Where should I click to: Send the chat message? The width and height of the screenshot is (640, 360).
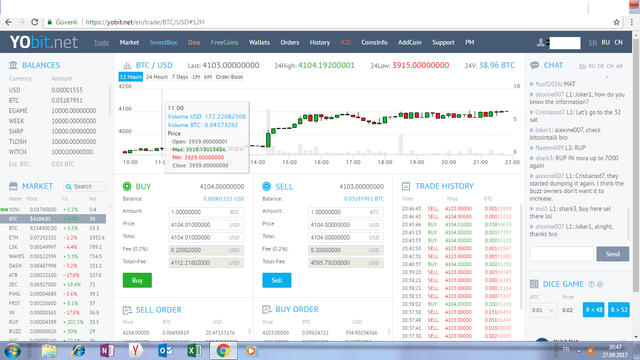point(612,254)
